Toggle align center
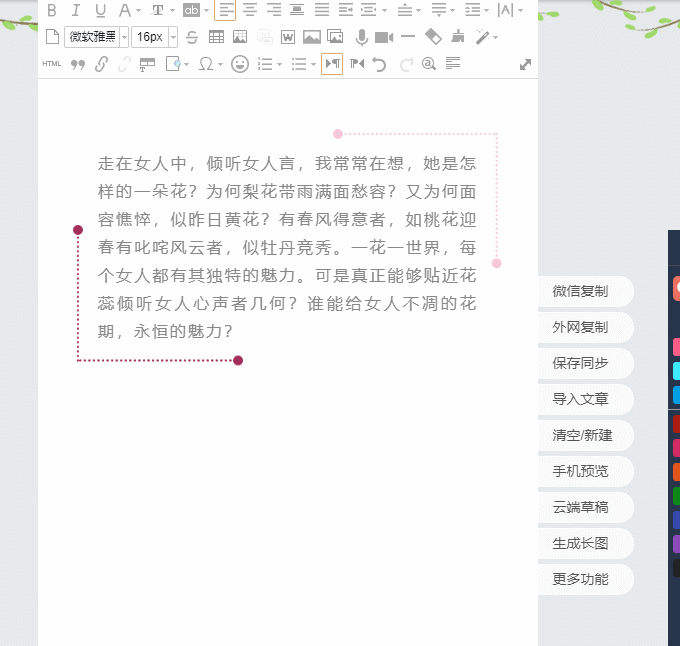This screenshot has width=680, height=646. (x=250, y=10)
